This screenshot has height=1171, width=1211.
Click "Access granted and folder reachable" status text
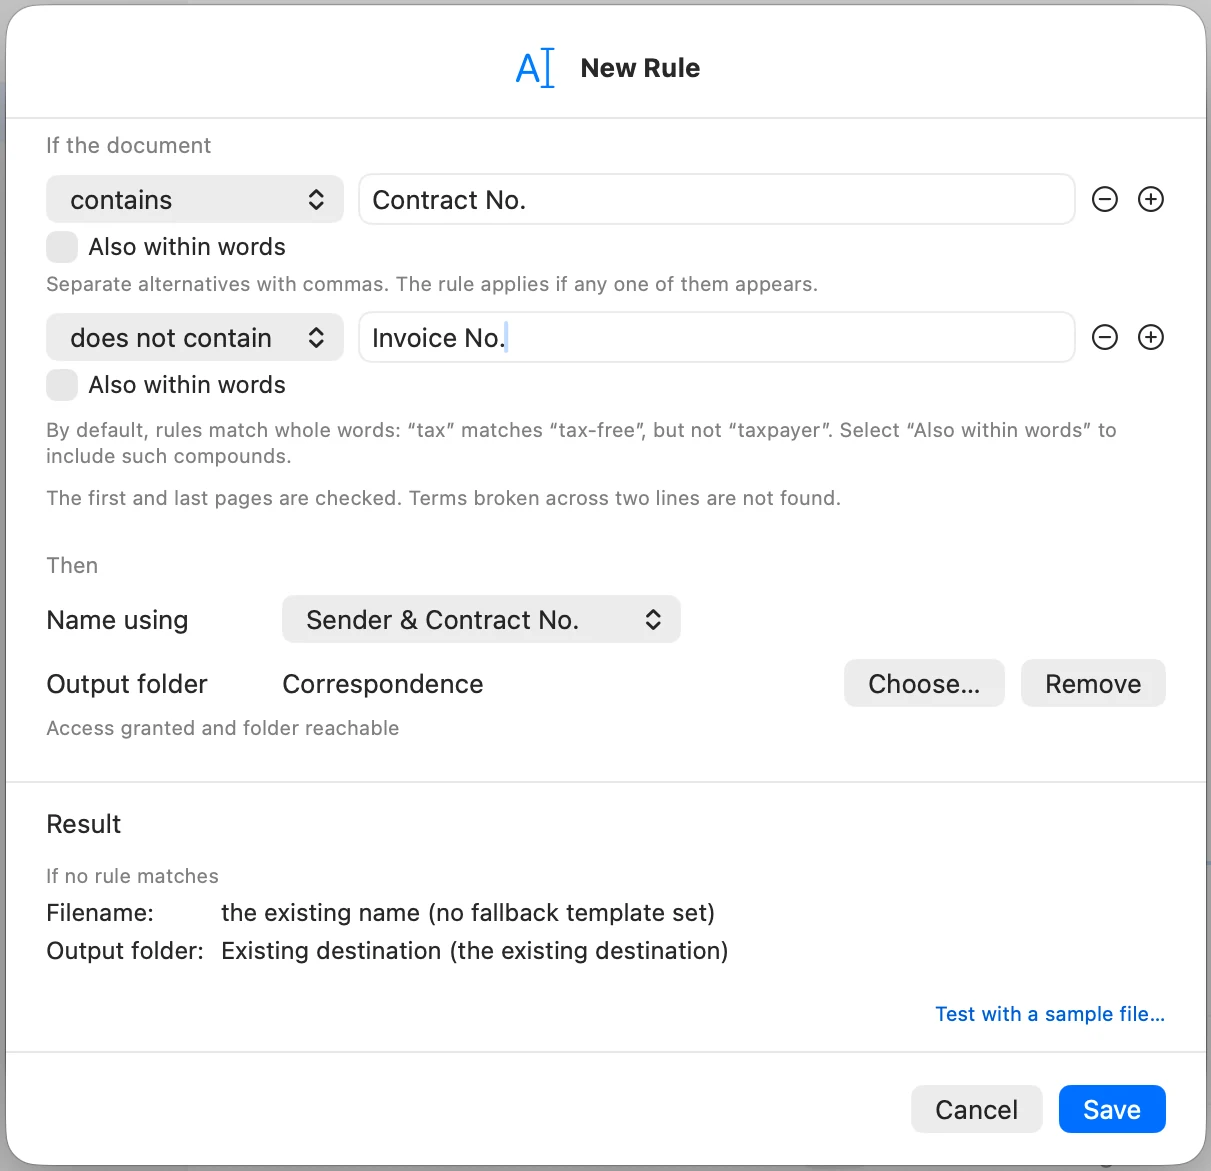[x=223, y=728]
